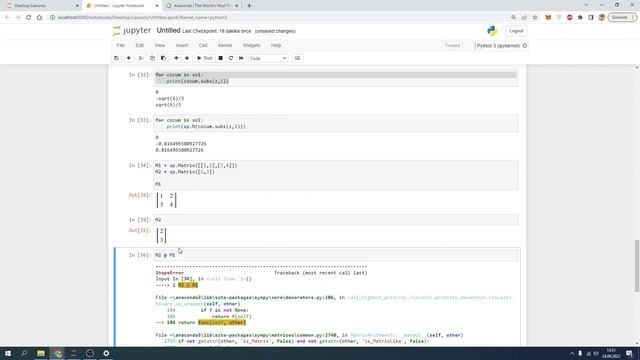Open the cell type dropdown showing Code
The image size is (640, 360).
[x=268, y=58]
